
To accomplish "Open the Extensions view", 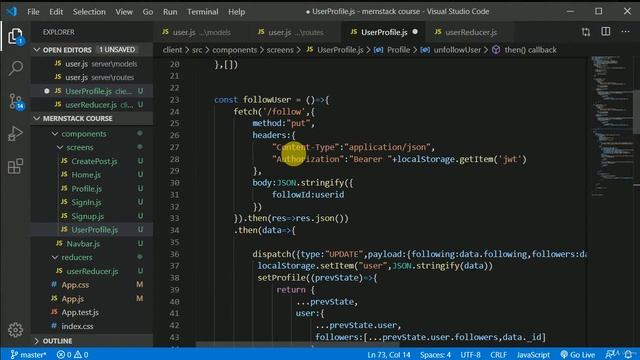I will coord(16,166).
